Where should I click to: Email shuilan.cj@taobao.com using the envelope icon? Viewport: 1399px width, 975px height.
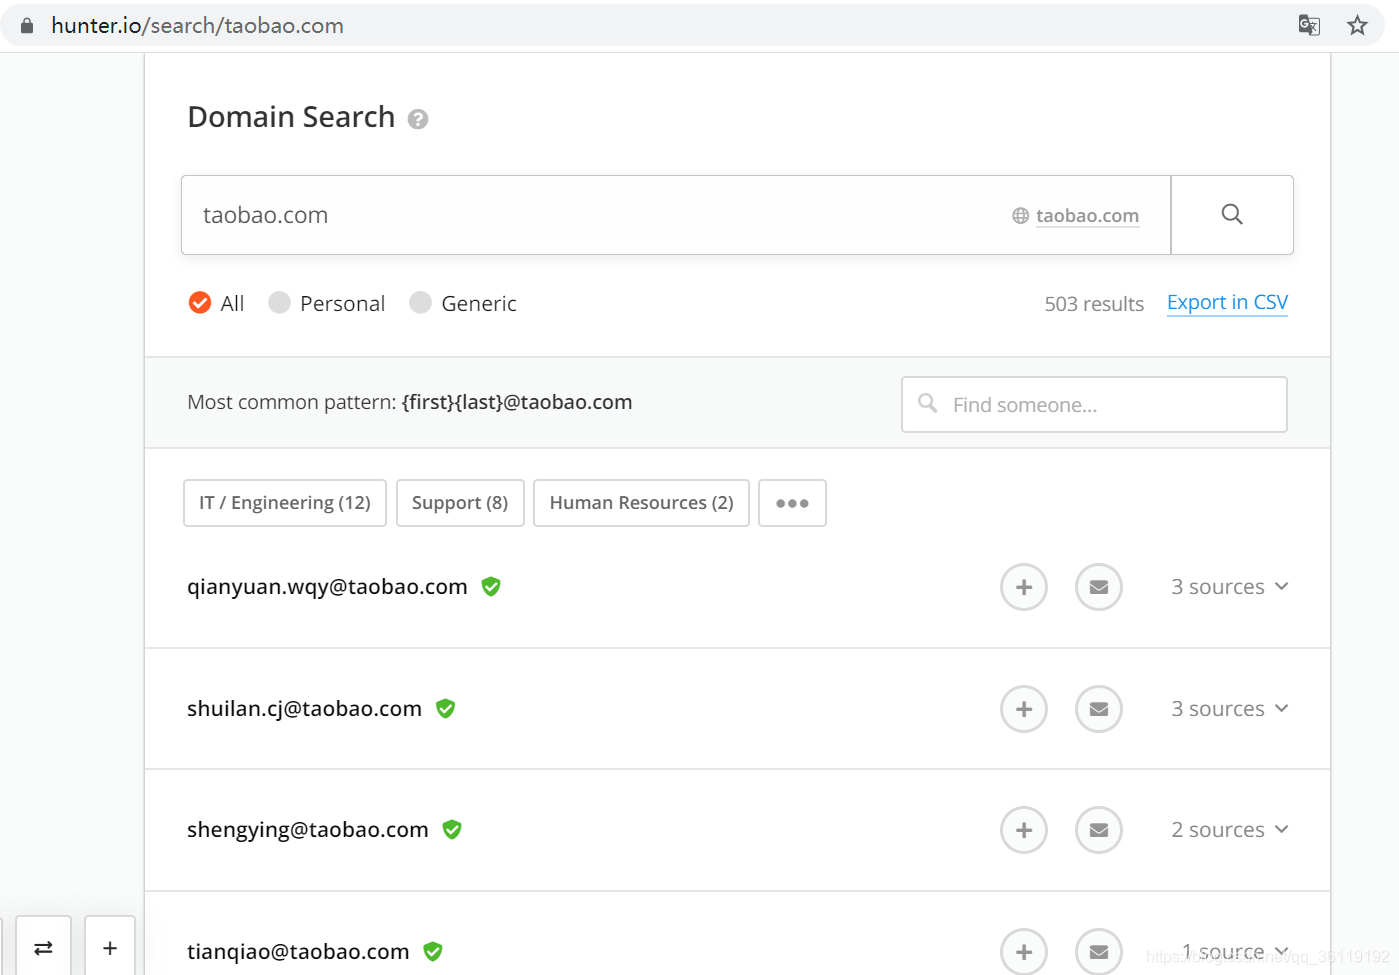click(x=1099, y=709)
